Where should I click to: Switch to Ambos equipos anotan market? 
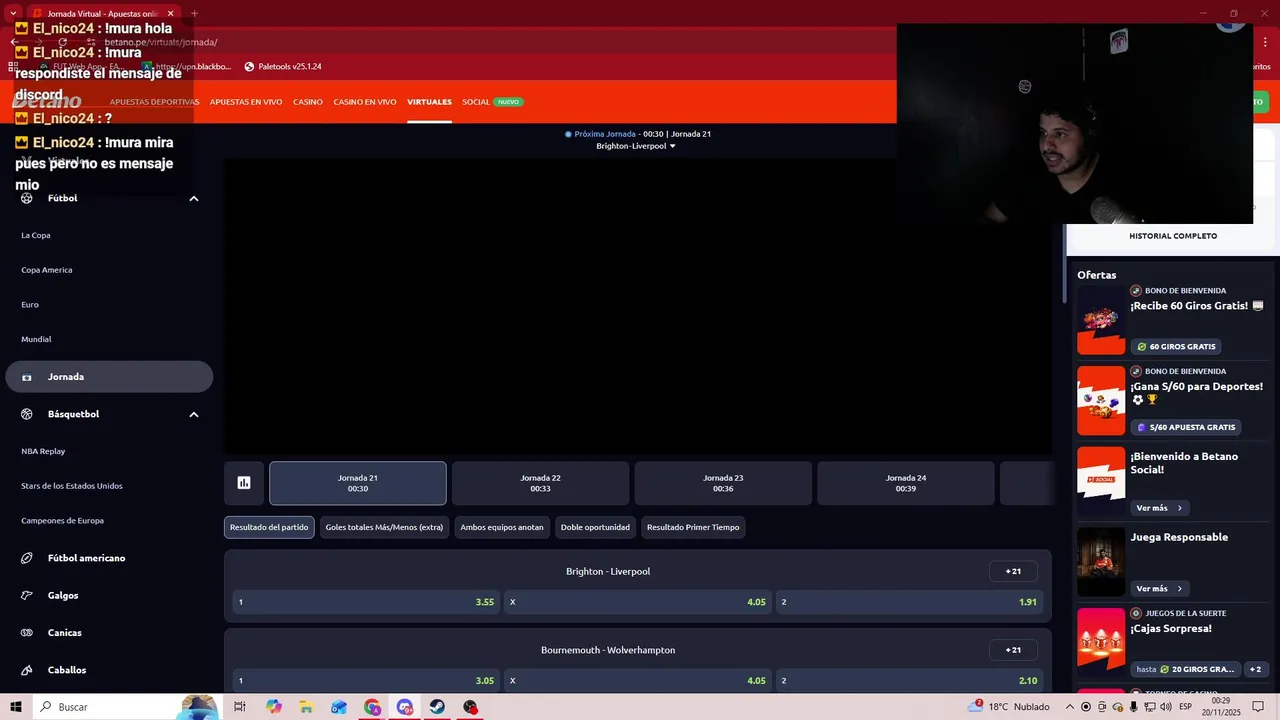(x=502, y=527)
